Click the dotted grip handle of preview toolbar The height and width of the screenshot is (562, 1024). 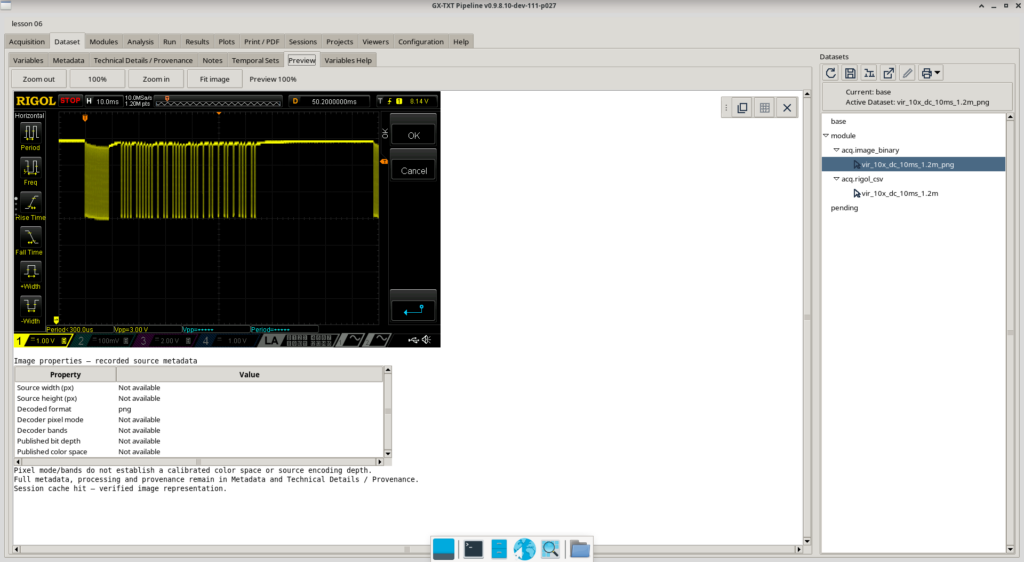click(x=726, y=108)
